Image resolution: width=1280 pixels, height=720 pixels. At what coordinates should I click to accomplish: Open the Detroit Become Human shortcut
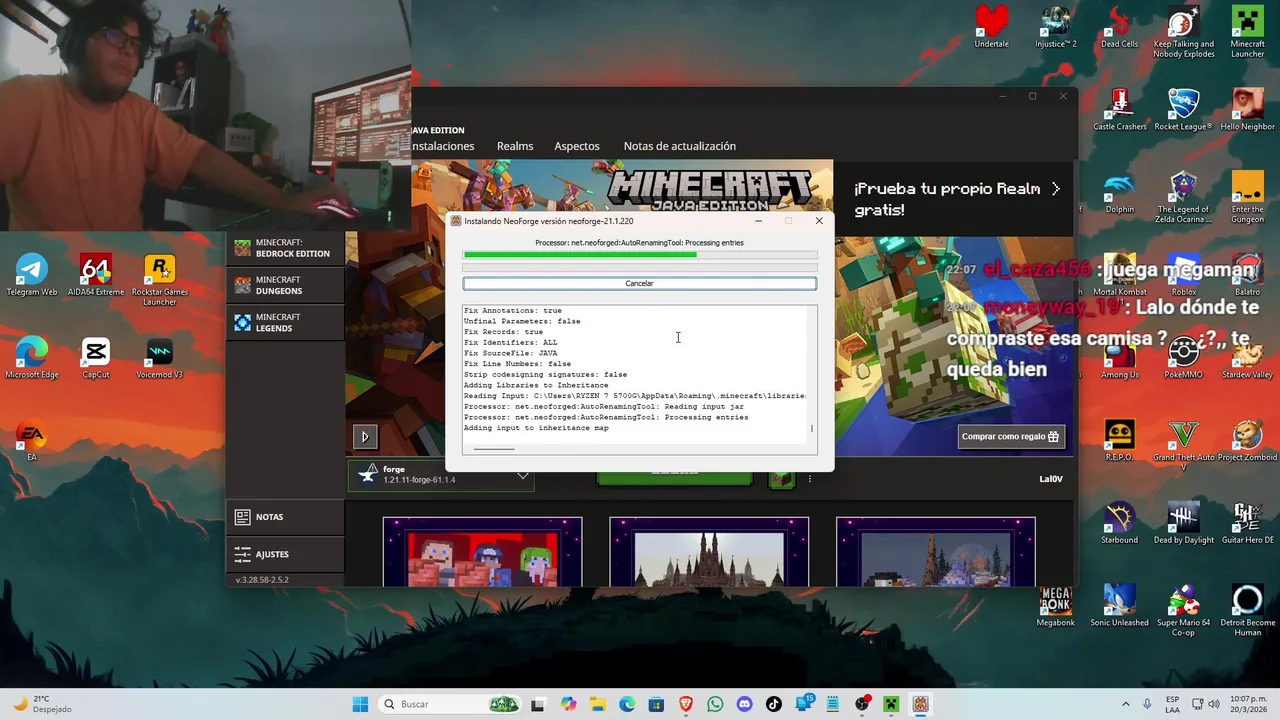pyautogui.click(x=1247, y=611)
